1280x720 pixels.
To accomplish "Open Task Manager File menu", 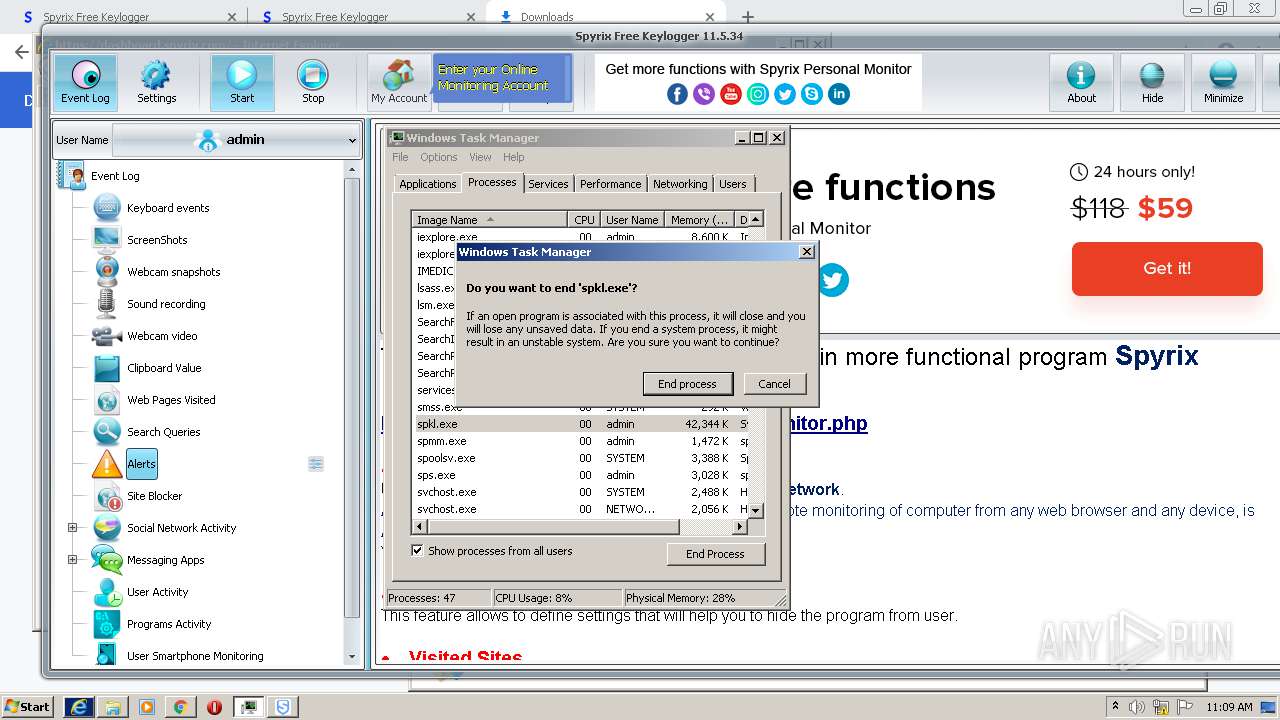I will tap(400, 157).
